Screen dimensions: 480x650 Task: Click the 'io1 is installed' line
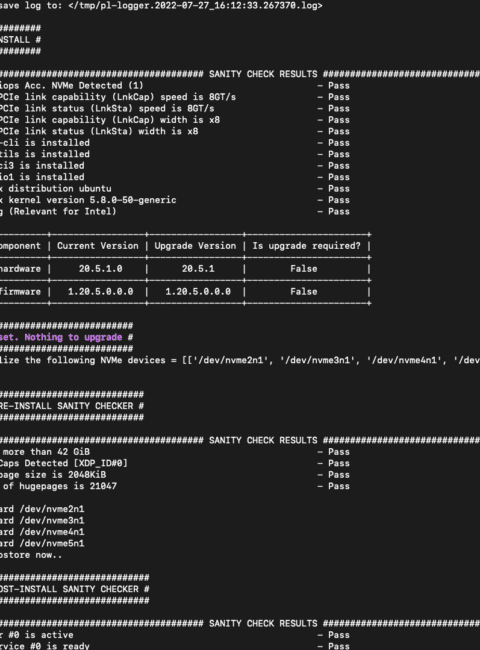tap(42, 177)
